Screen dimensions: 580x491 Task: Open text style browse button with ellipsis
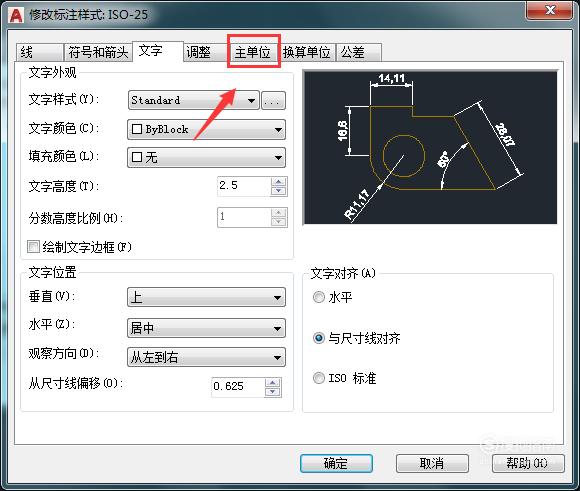[x=273, y=101]
